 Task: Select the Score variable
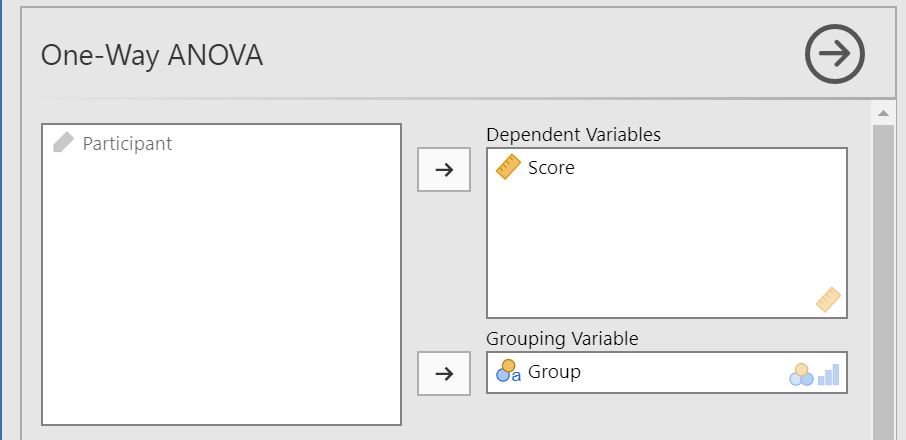pos(551,168)
